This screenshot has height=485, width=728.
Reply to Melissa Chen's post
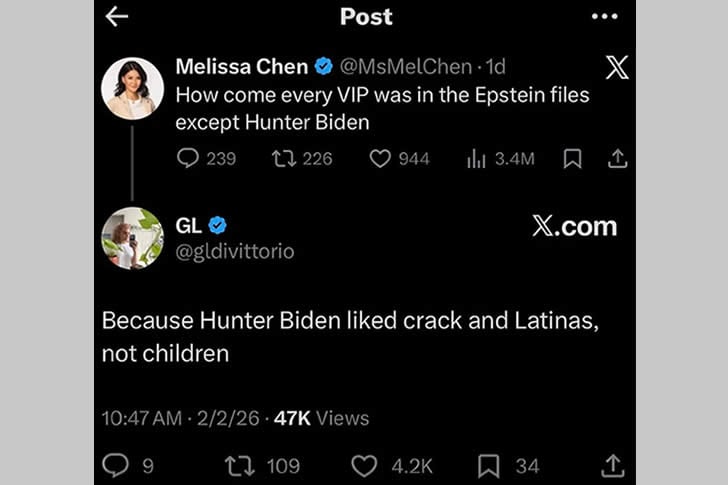click(188, 158)
